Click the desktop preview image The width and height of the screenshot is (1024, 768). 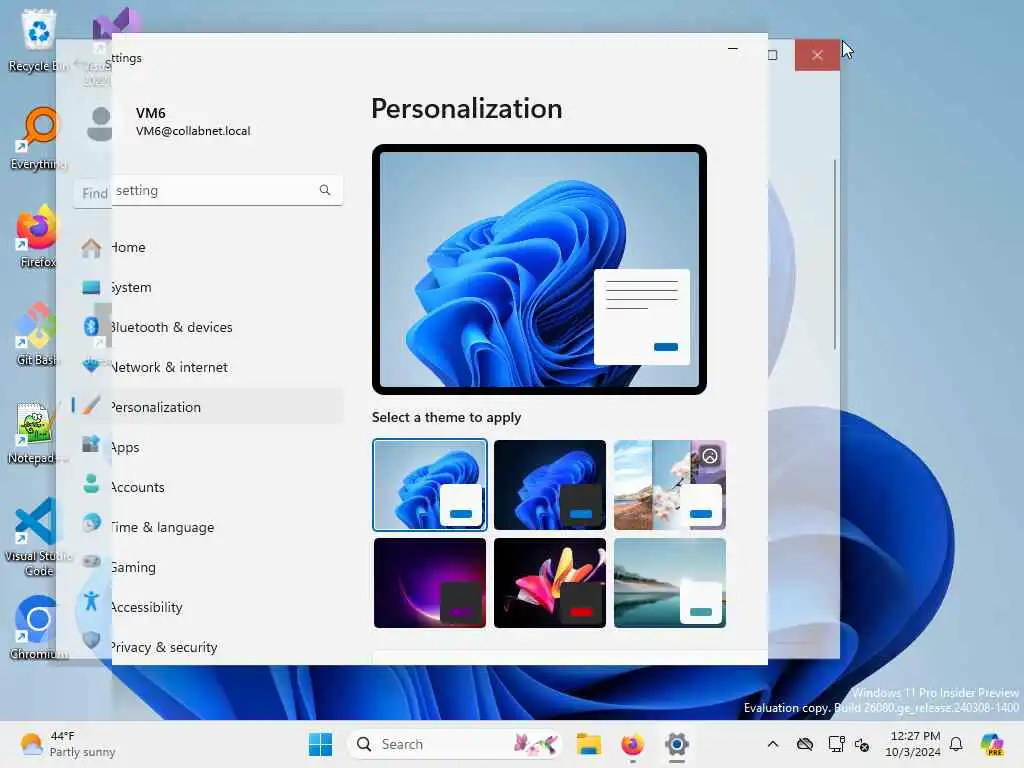click(x=539, y=269)
